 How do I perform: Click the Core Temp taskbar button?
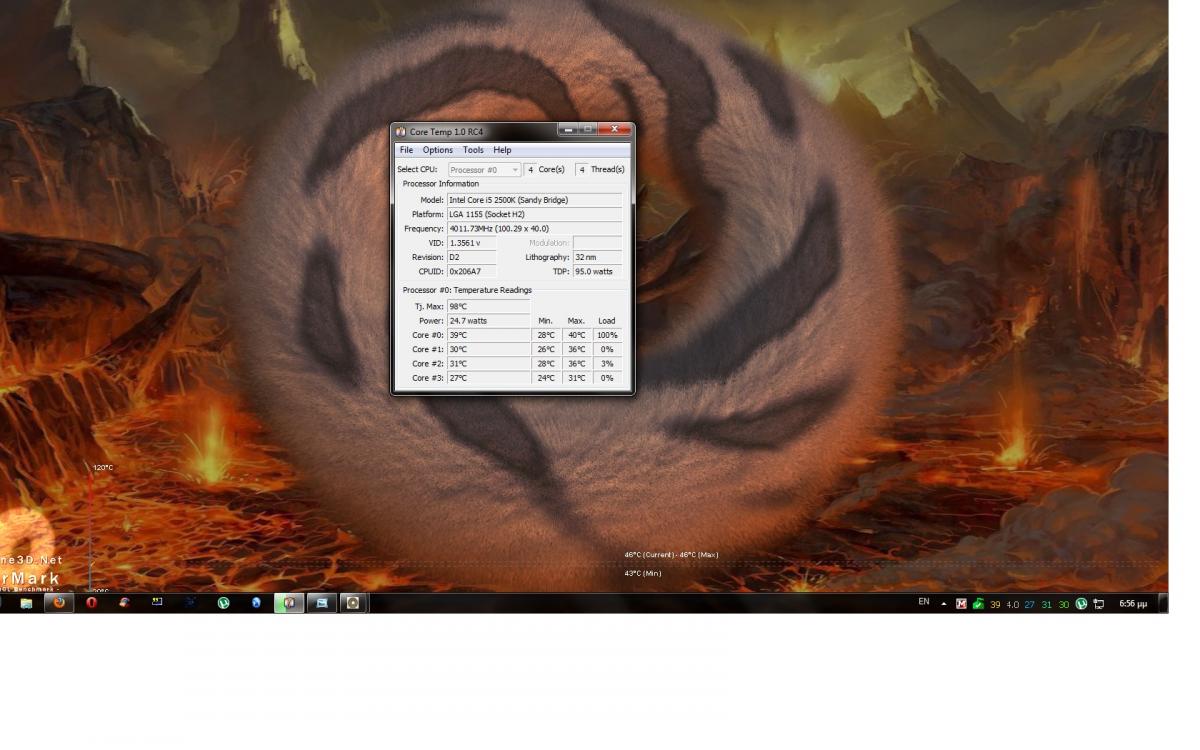[x=289, y=603]
